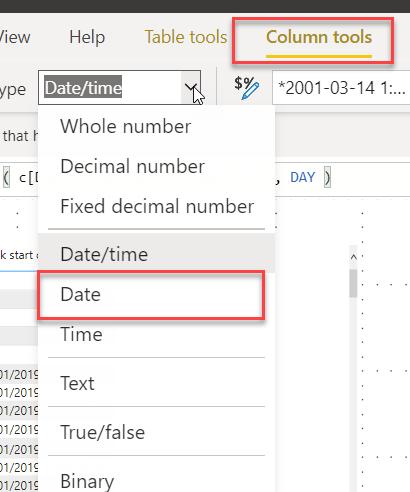Click the currency and percent format icon
This screenshot has width=410, height=492.
pyautogui.click(x=246, y=88)
